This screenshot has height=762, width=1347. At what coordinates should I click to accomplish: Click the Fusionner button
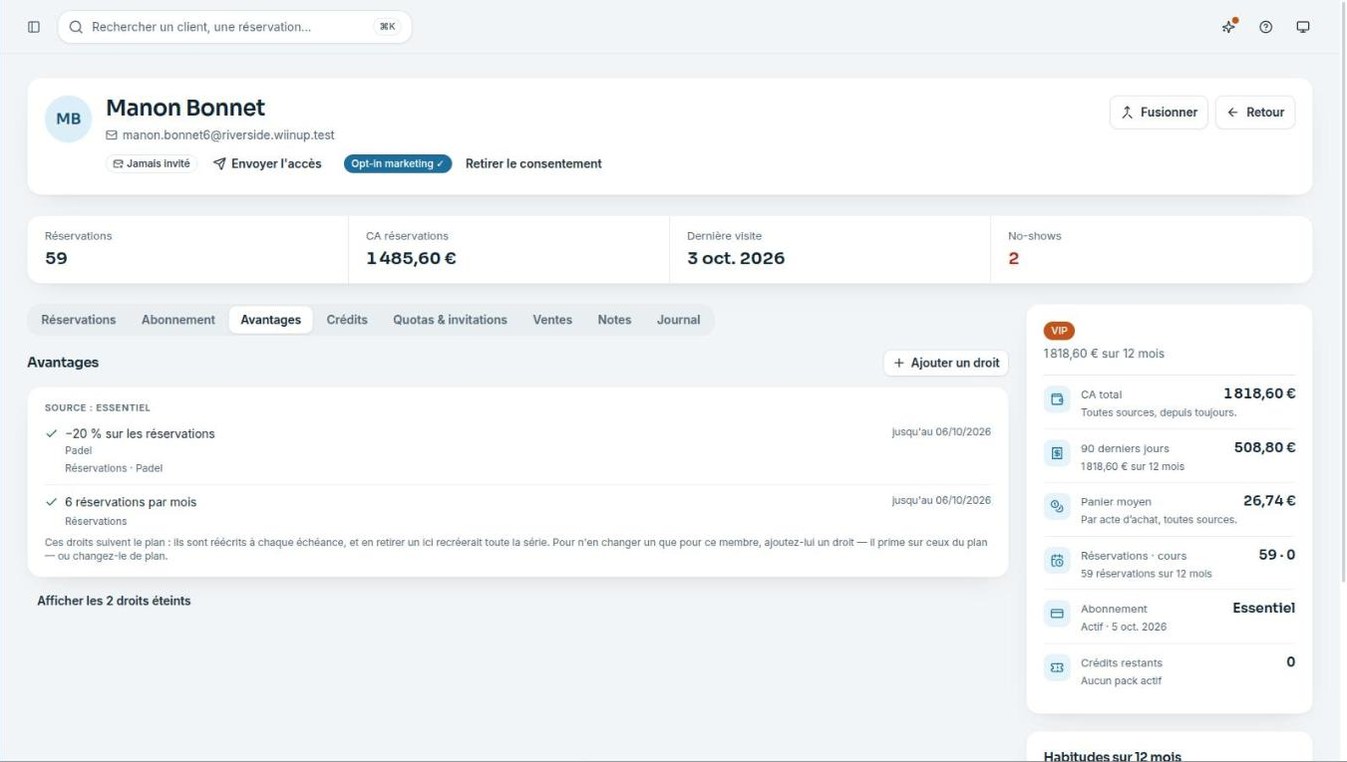[1159, 113]
